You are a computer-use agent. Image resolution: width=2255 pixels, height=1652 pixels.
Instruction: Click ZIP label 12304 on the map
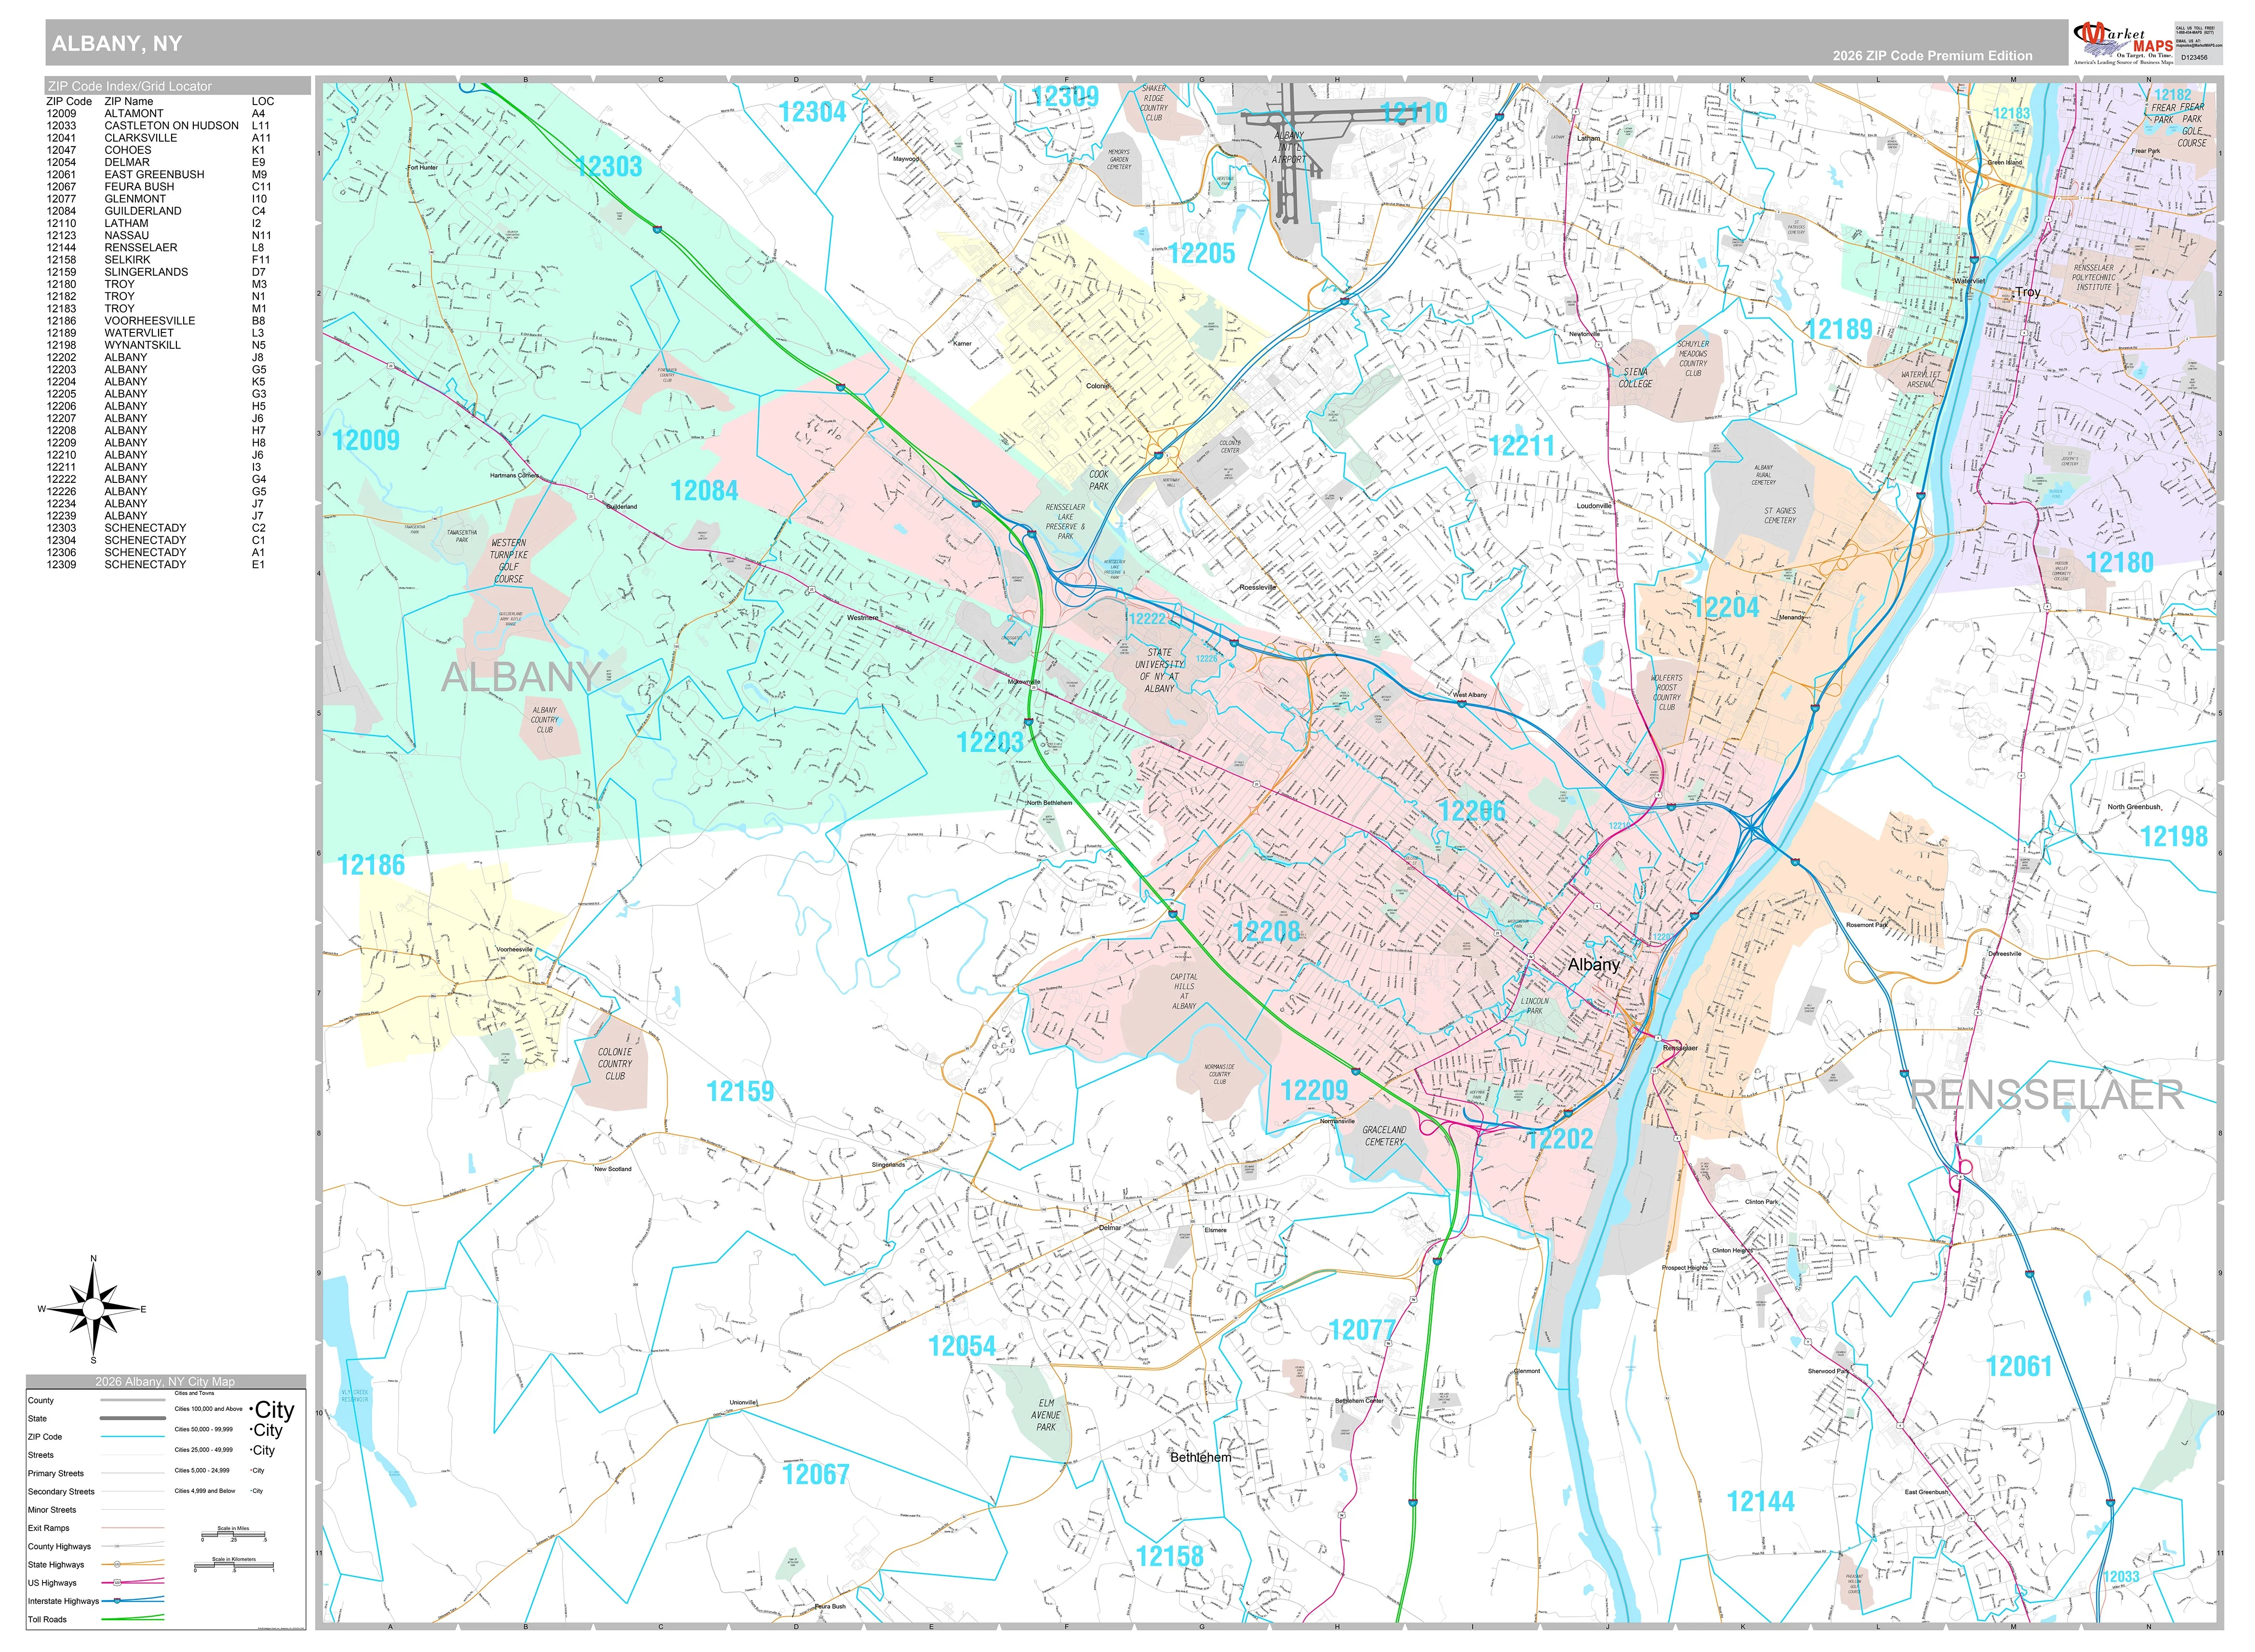point(812,112)
